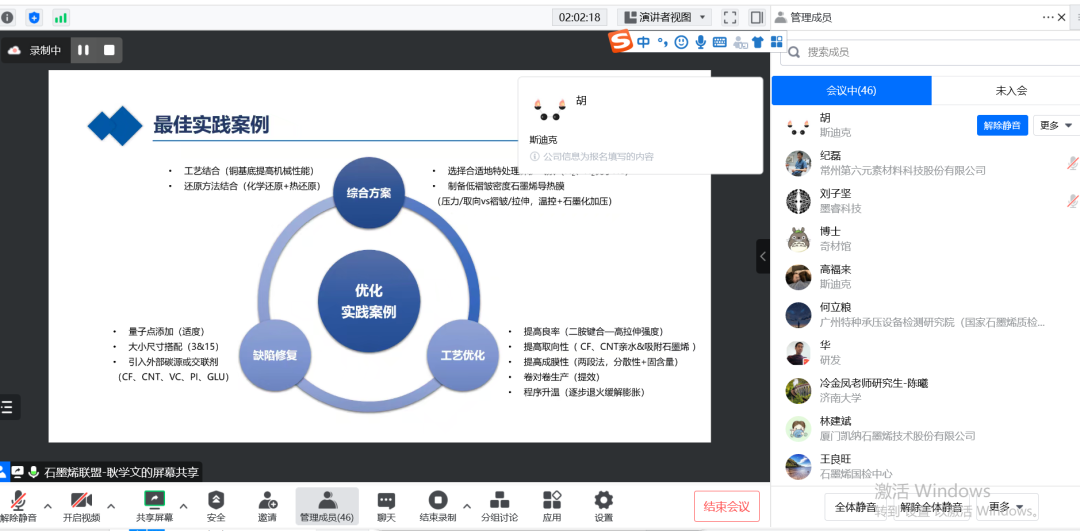Open 分组讨论 breakout rooms
The height and width of the screenshot is (531, 1080).
tap(499, 507)
